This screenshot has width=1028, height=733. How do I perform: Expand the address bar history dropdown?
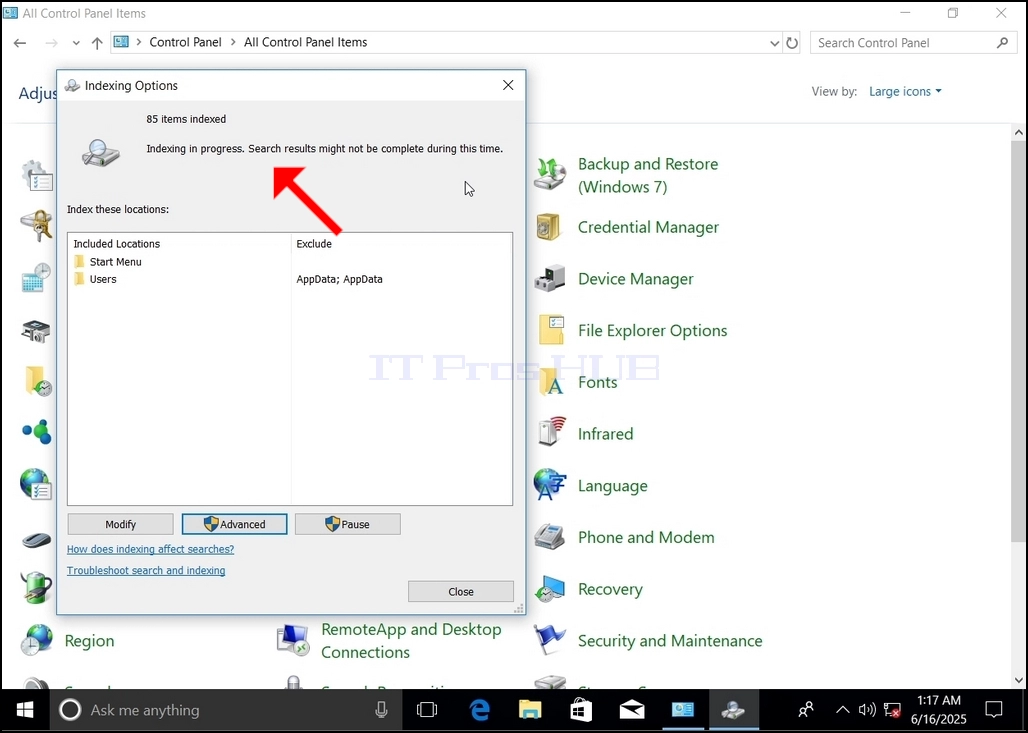tap(774, 43)
